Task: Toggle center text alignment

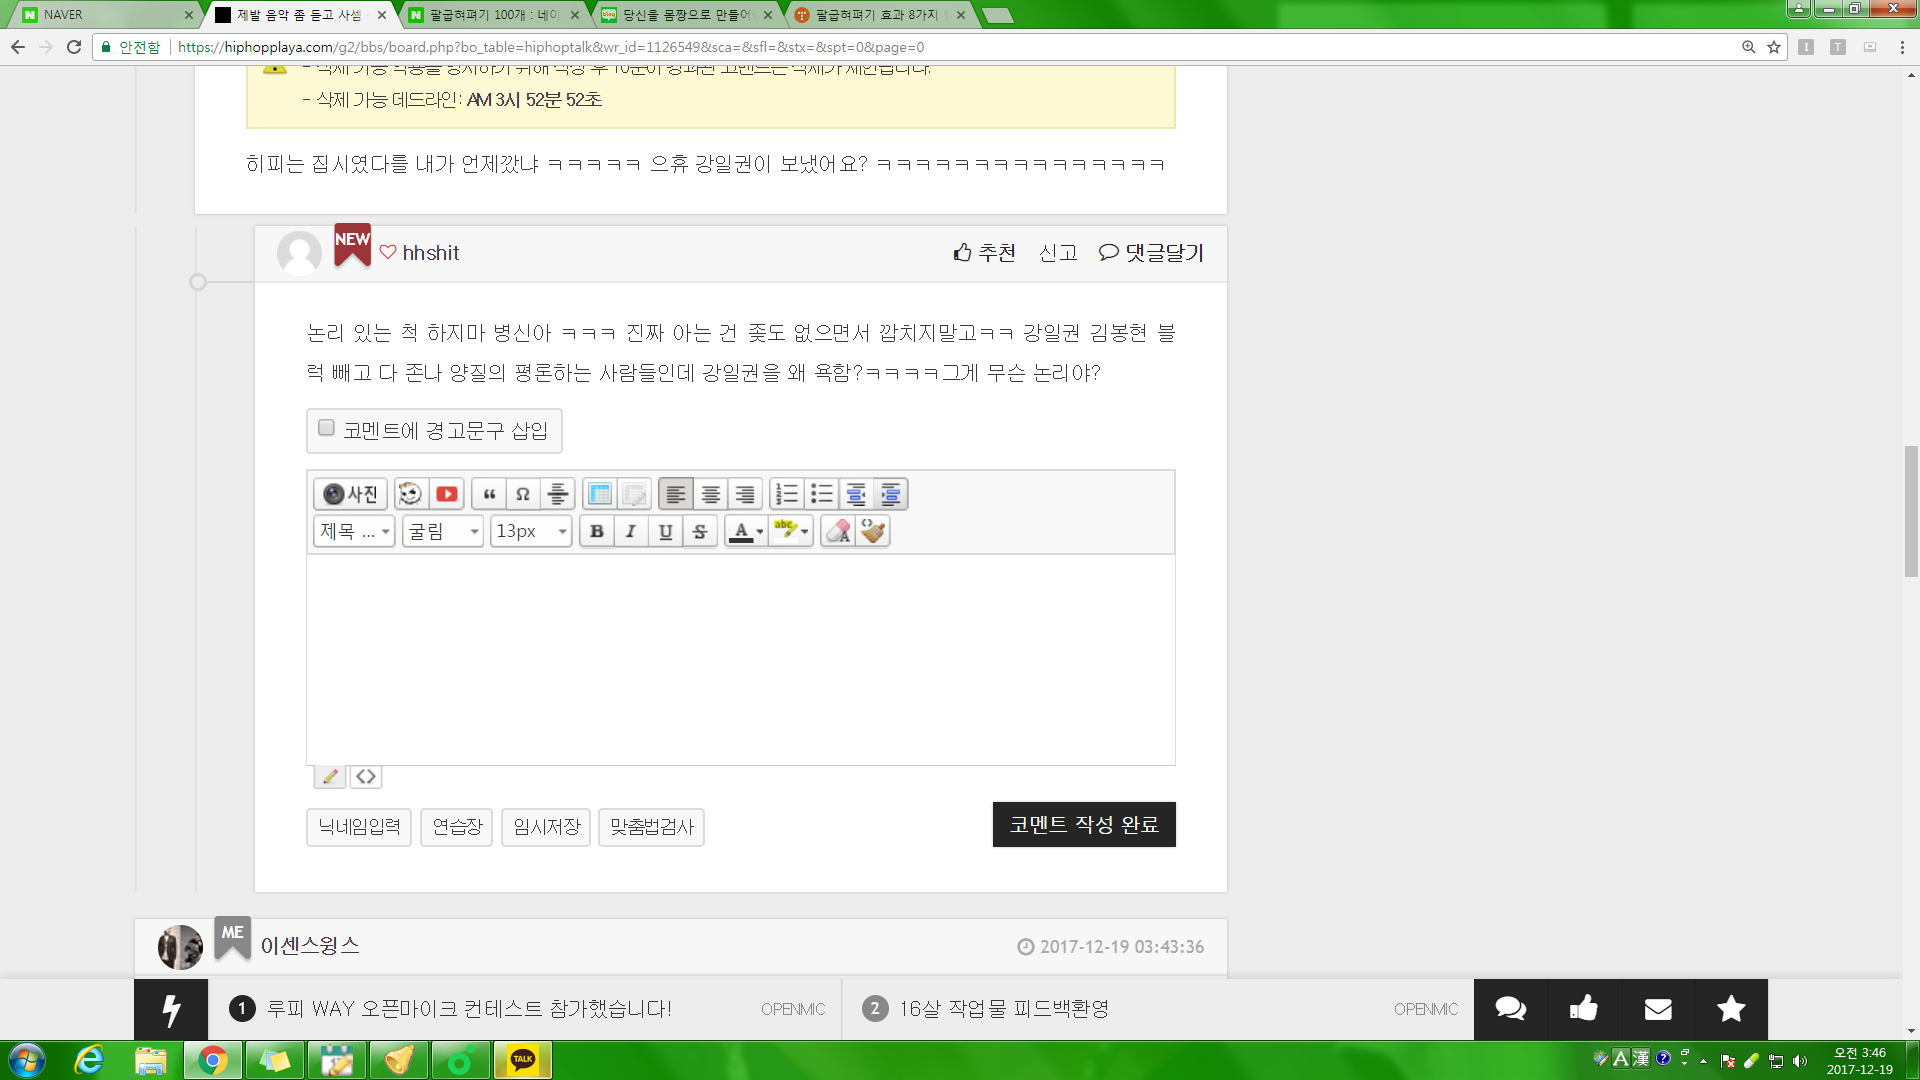Action: 710,494
